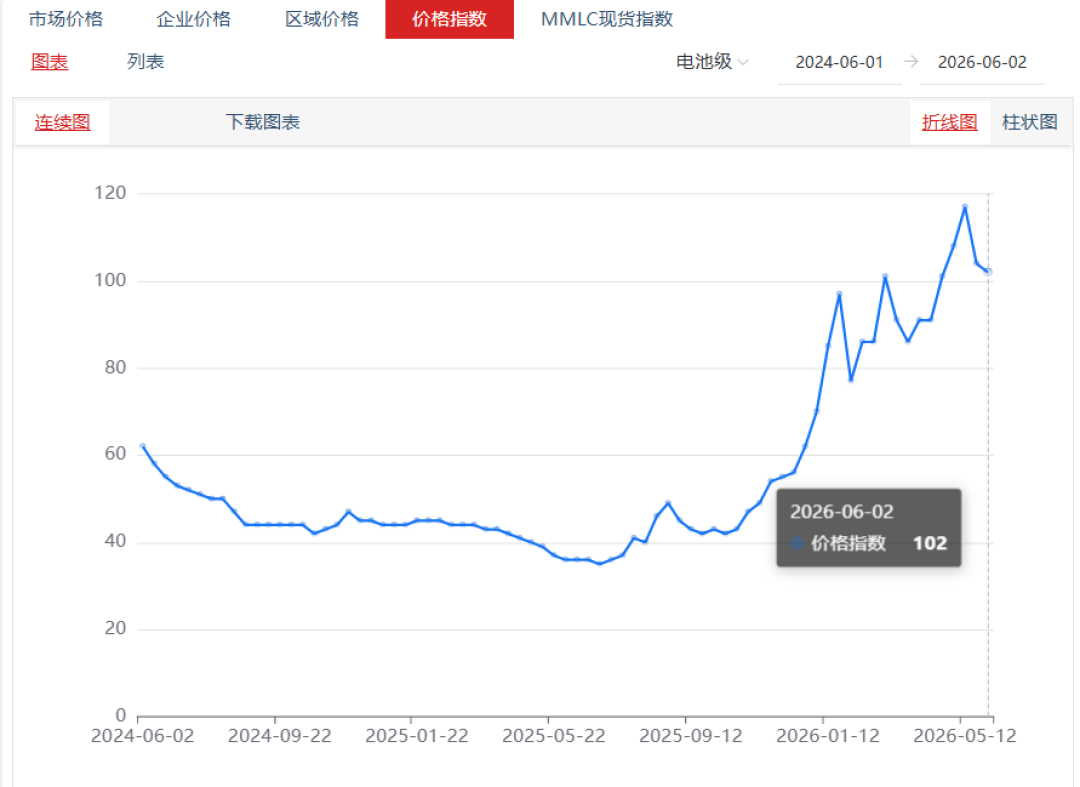Switch to the 企业价格 tab
Viewport: 1080px width, 787px height.
point(194,19)
